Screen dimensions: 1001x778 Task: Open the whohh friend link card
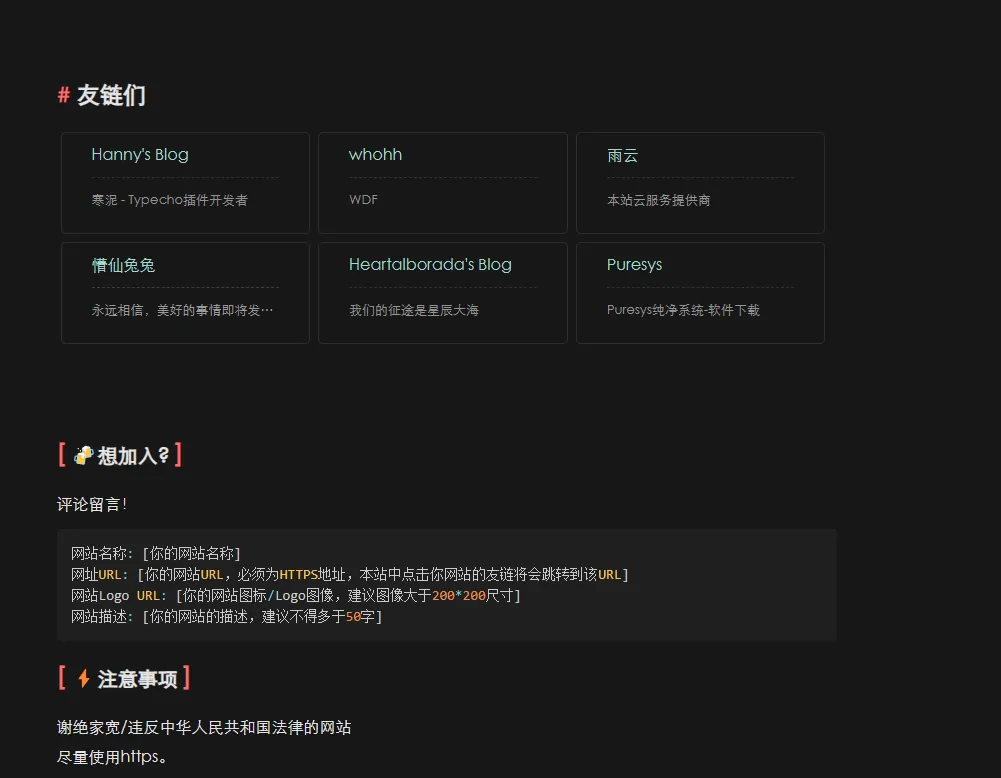point(442,182)
